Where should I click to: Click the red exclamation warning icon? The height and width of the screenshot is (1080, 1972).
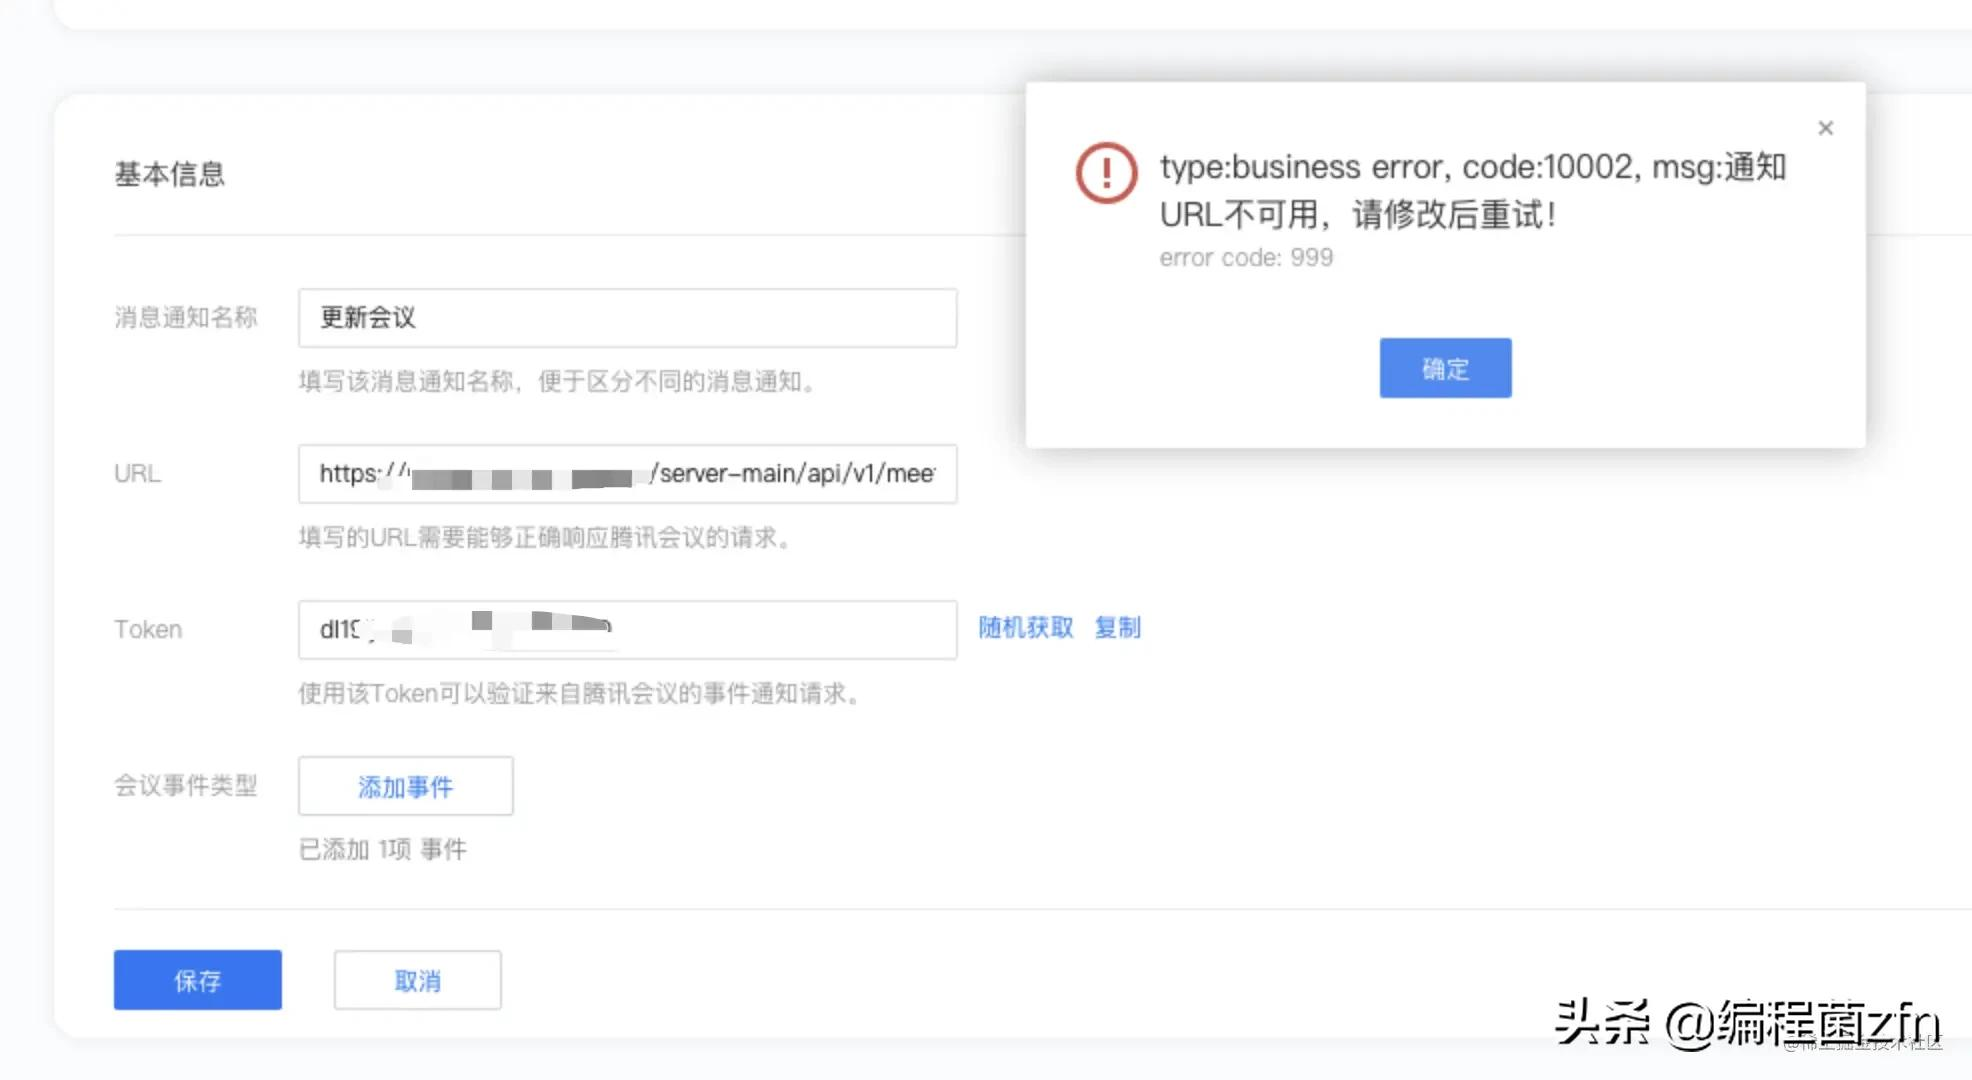coord(1106,173)
